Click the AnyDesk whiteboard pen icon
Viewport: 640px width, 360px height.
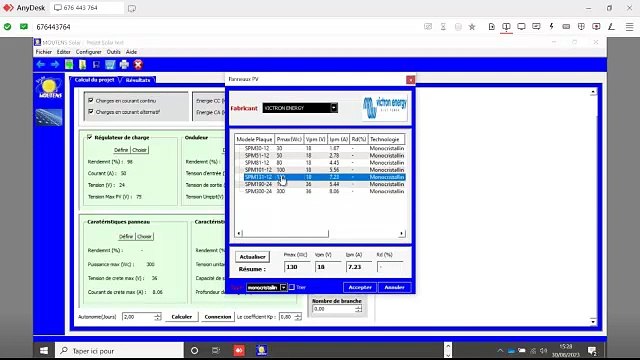pyautogui.click(x=611, y=27)
